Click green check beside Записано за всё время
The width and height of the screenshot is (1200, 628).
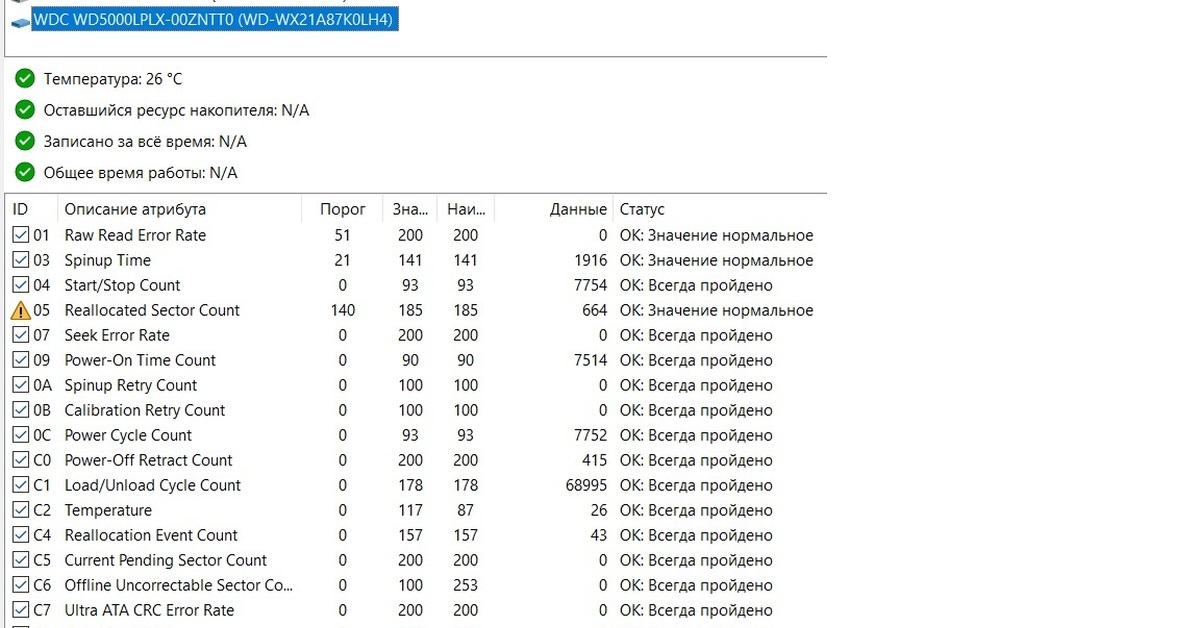[x=25, y=141]
